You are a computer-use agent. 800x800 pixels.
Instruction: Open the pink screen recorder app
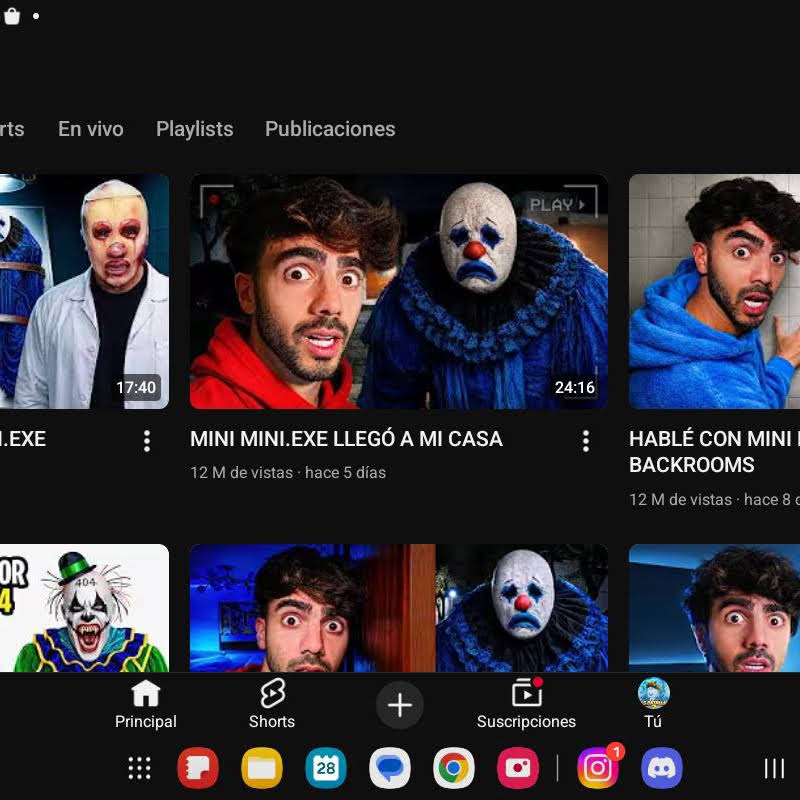point(518,768)
